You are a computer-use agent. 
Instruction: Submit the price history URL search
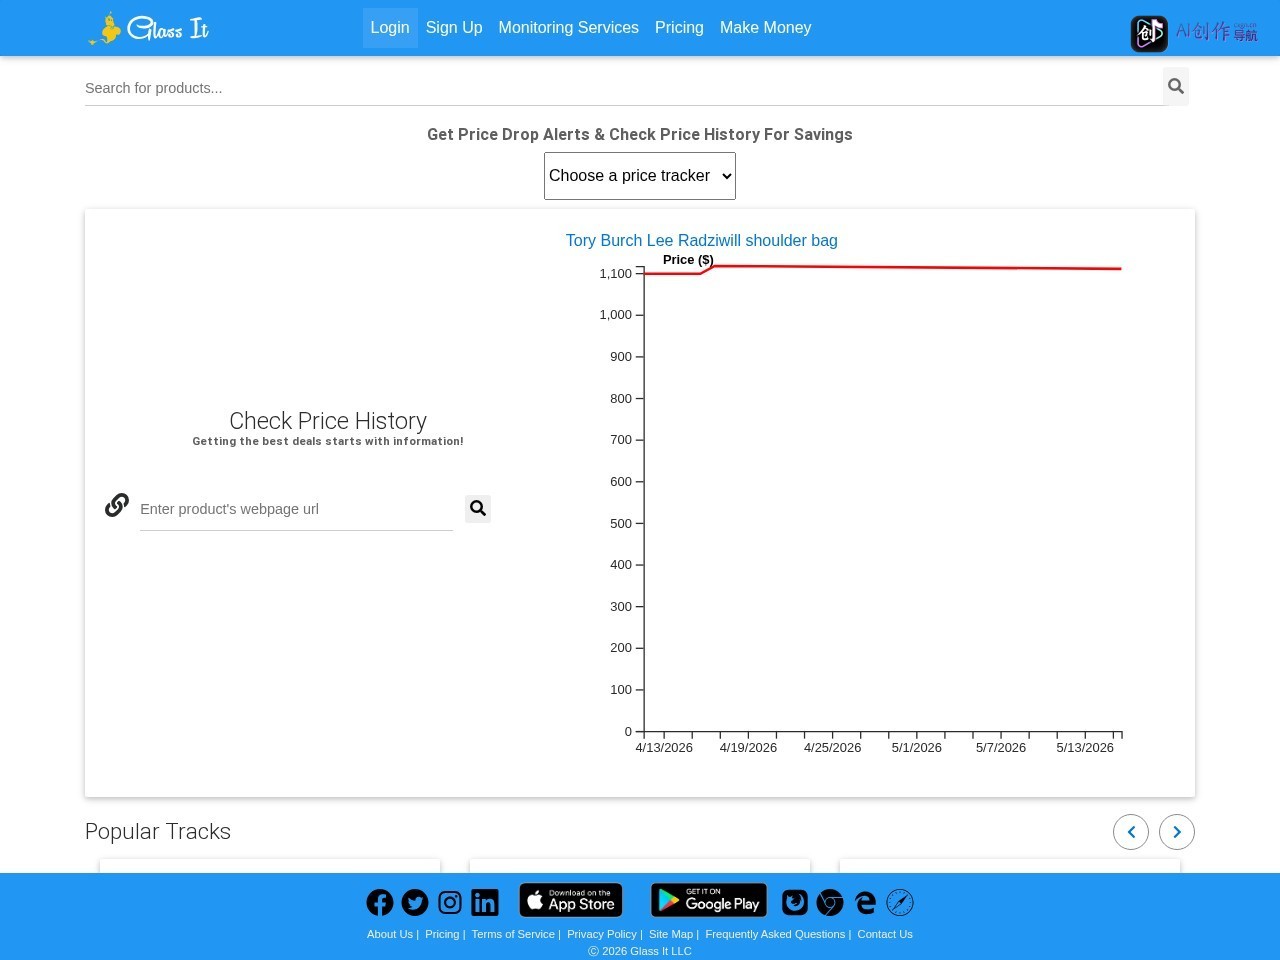(x=478, y=509)
